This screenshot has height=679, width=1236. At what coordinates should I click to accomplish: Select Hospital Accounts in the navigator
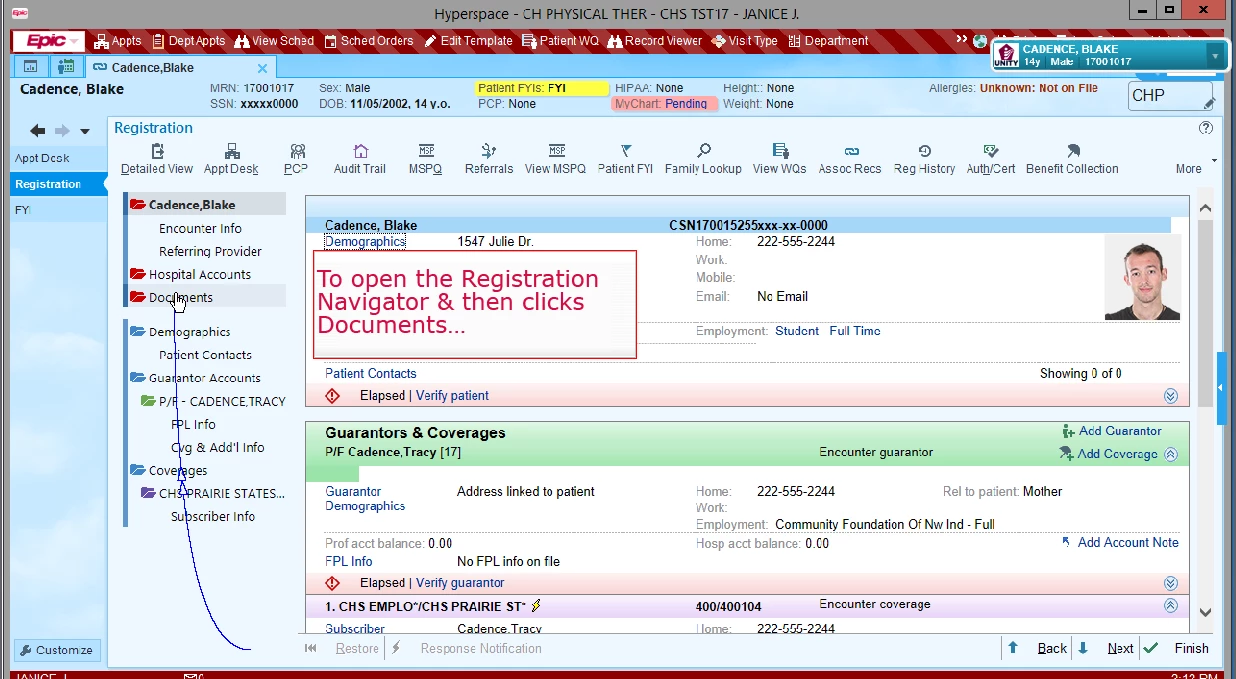pyautogui.click(x=199, y=274)
